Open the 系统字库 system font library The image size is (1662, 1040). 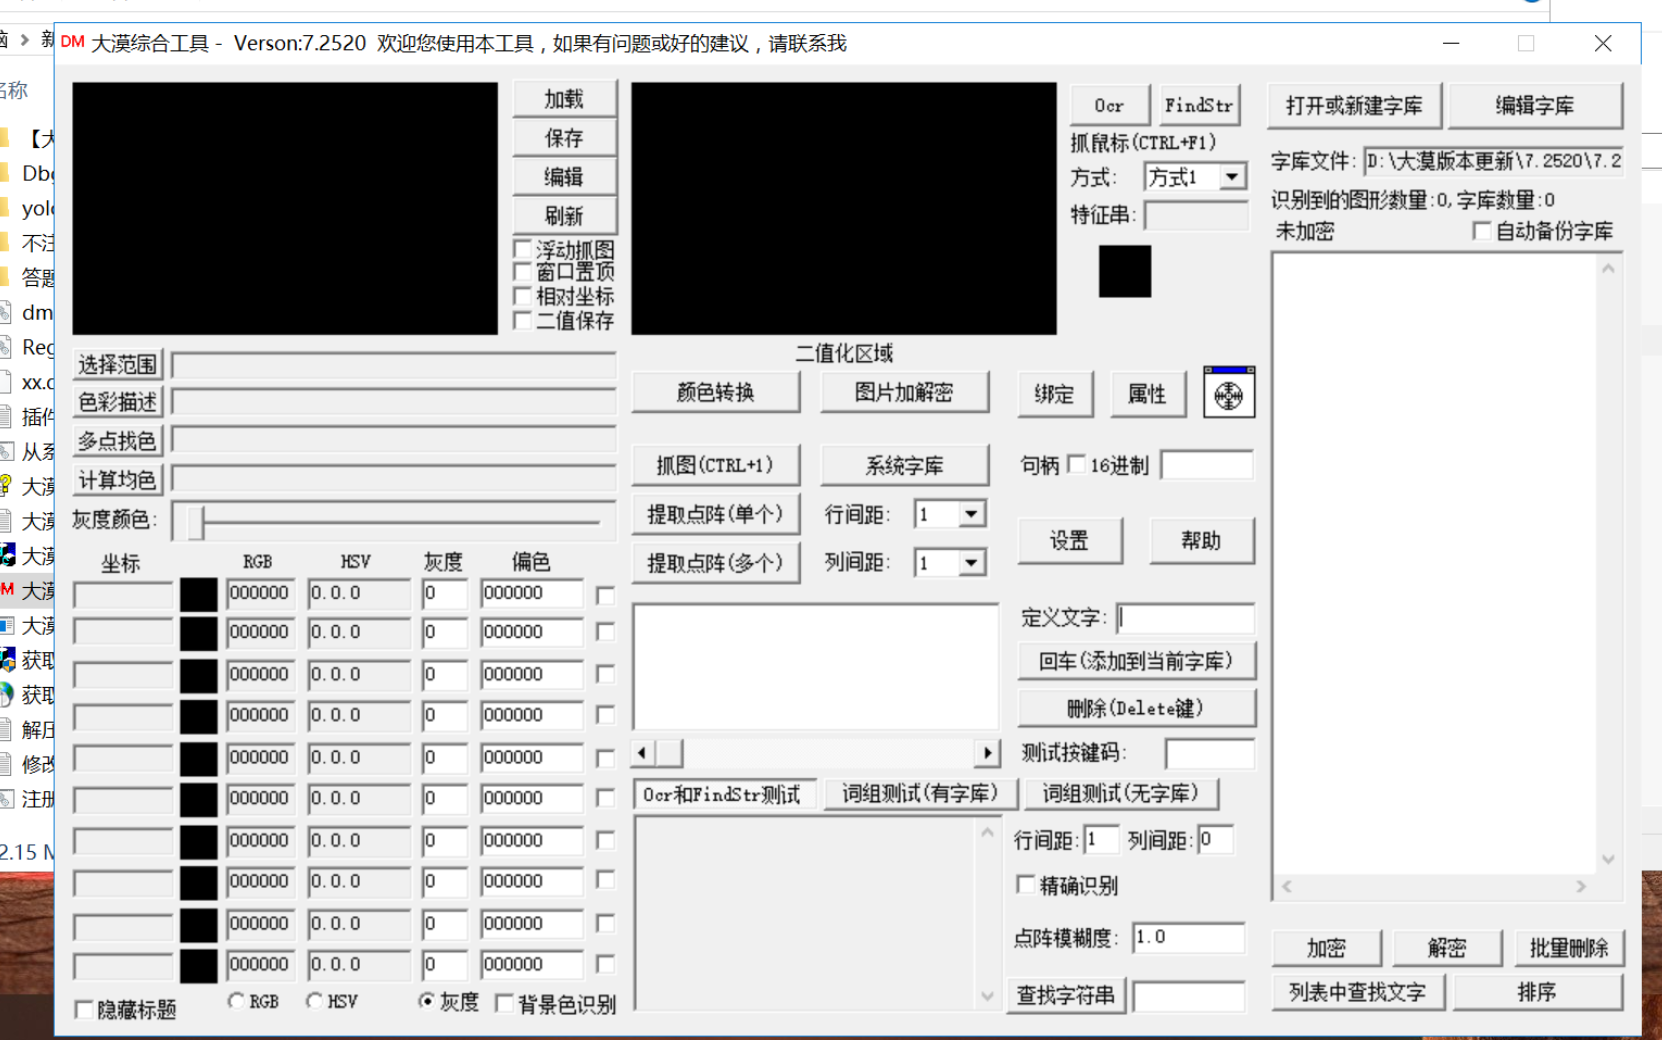click(x=904, y=464)
